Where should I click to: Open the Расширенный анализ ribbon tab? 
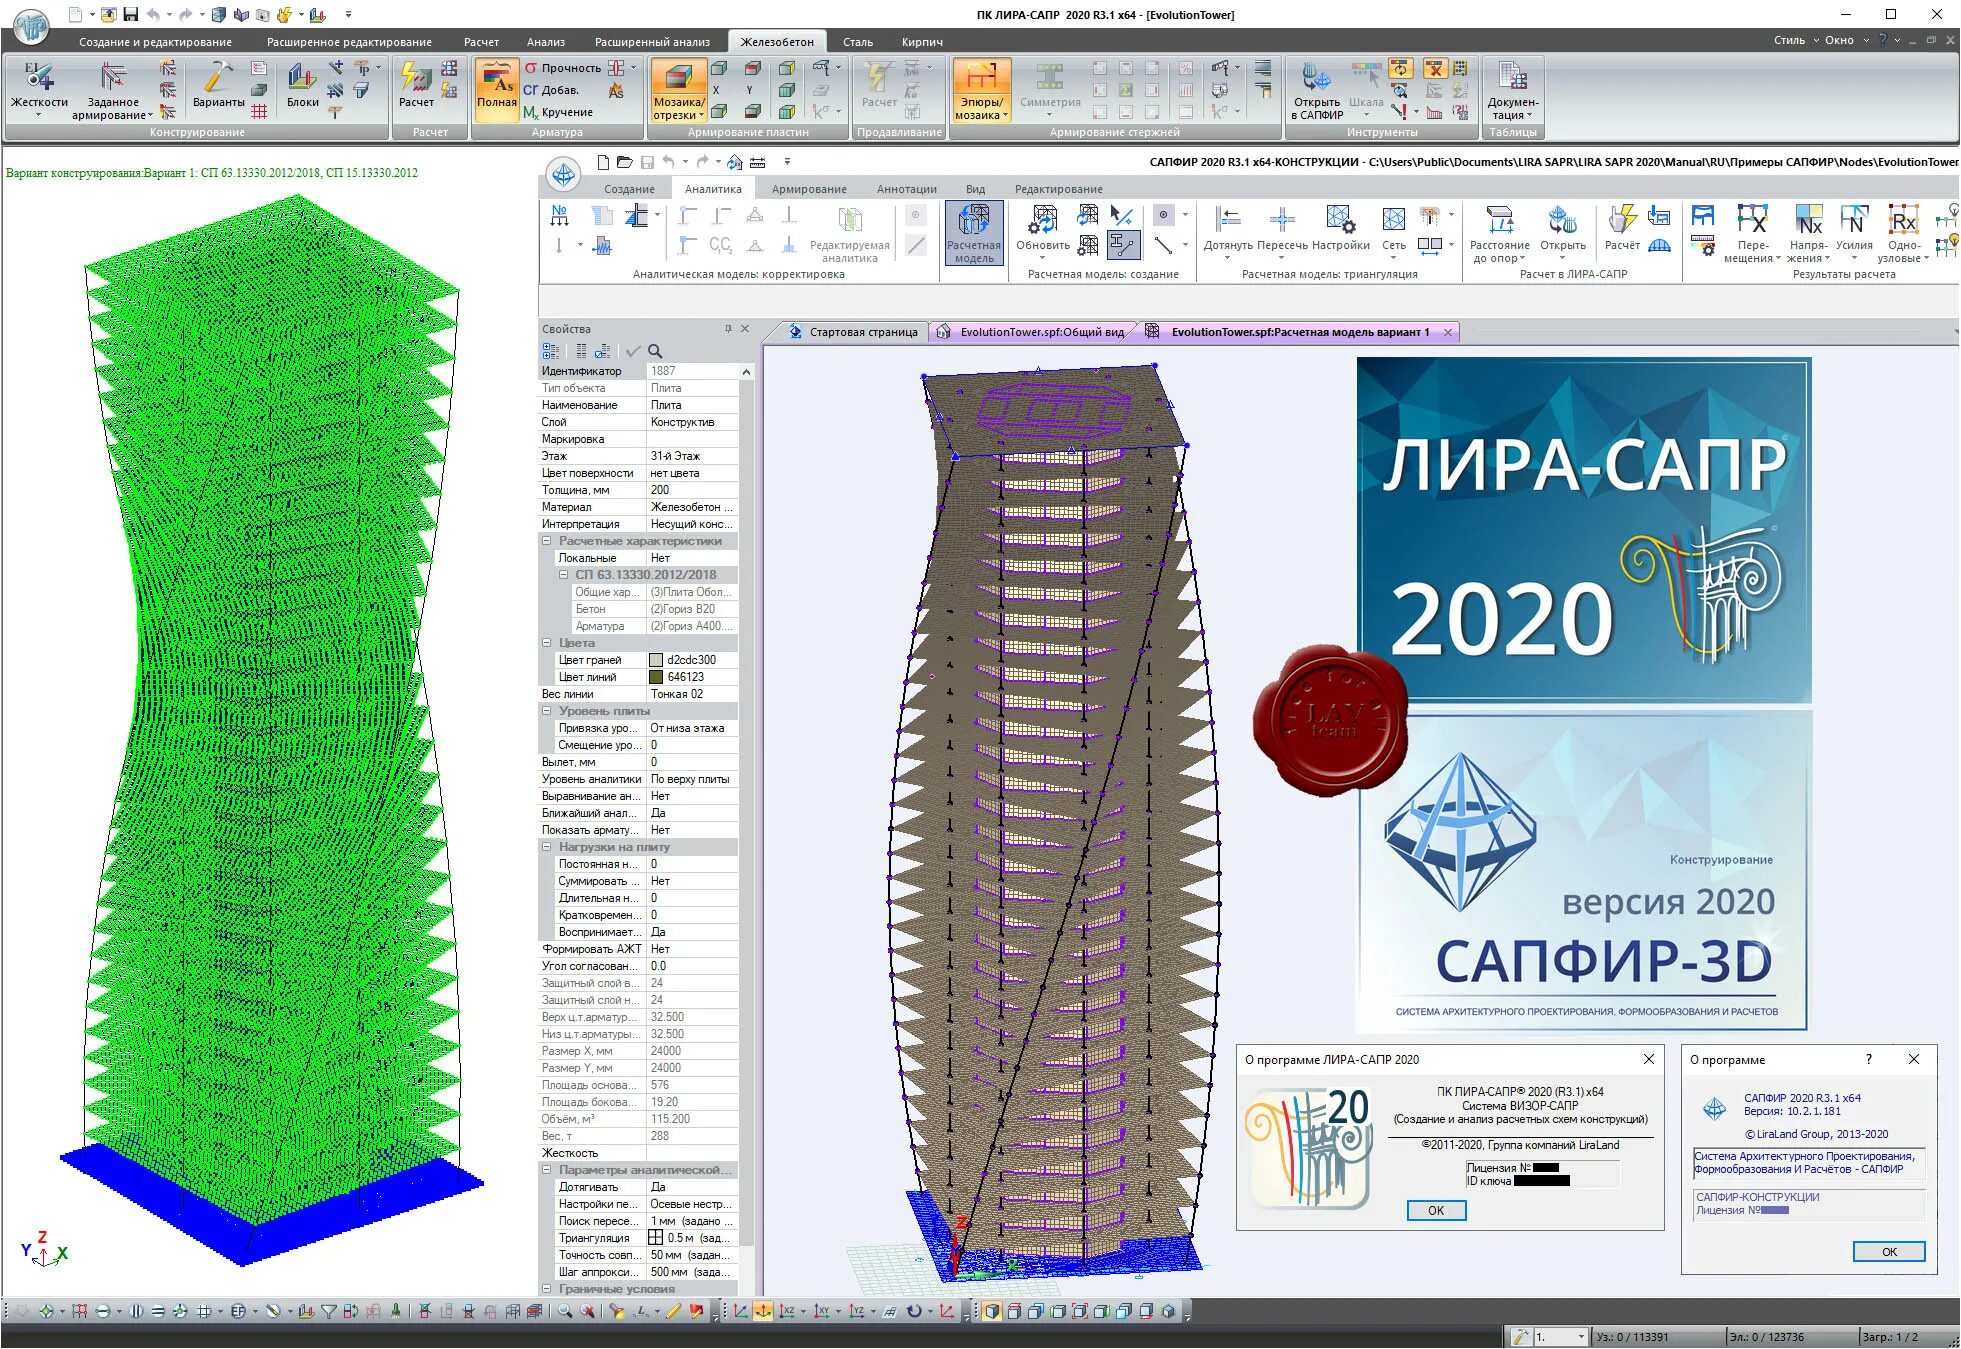point(652,42)
